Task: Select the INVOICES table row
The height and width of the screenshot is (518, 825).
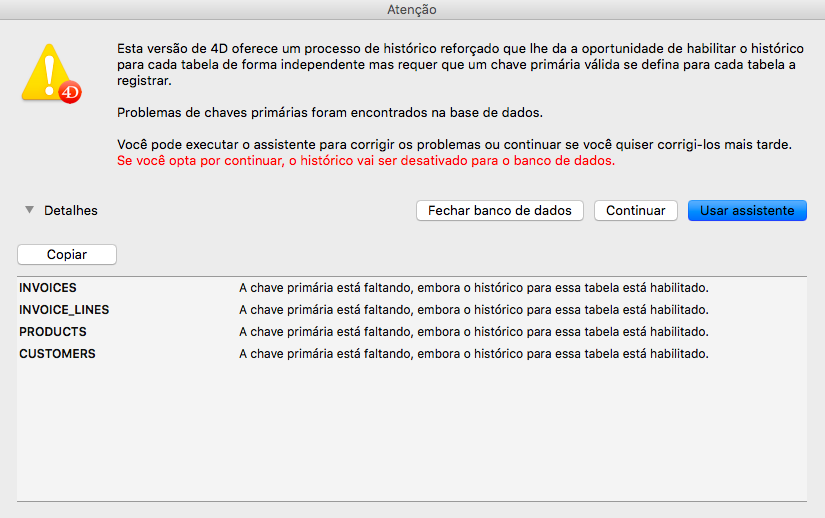Action: (412, 288)
